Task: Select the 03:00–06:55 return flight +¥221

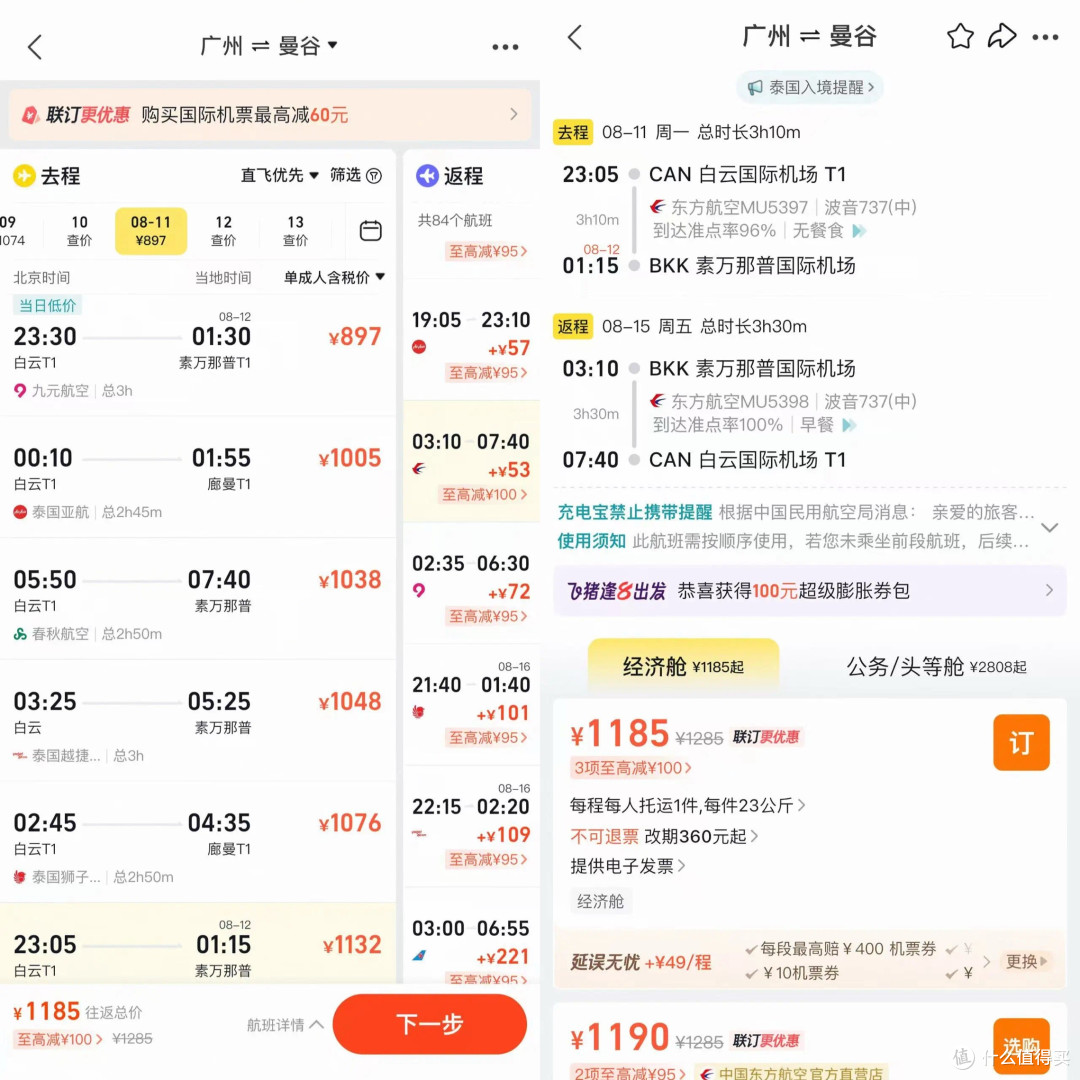Action: [472, 937]
